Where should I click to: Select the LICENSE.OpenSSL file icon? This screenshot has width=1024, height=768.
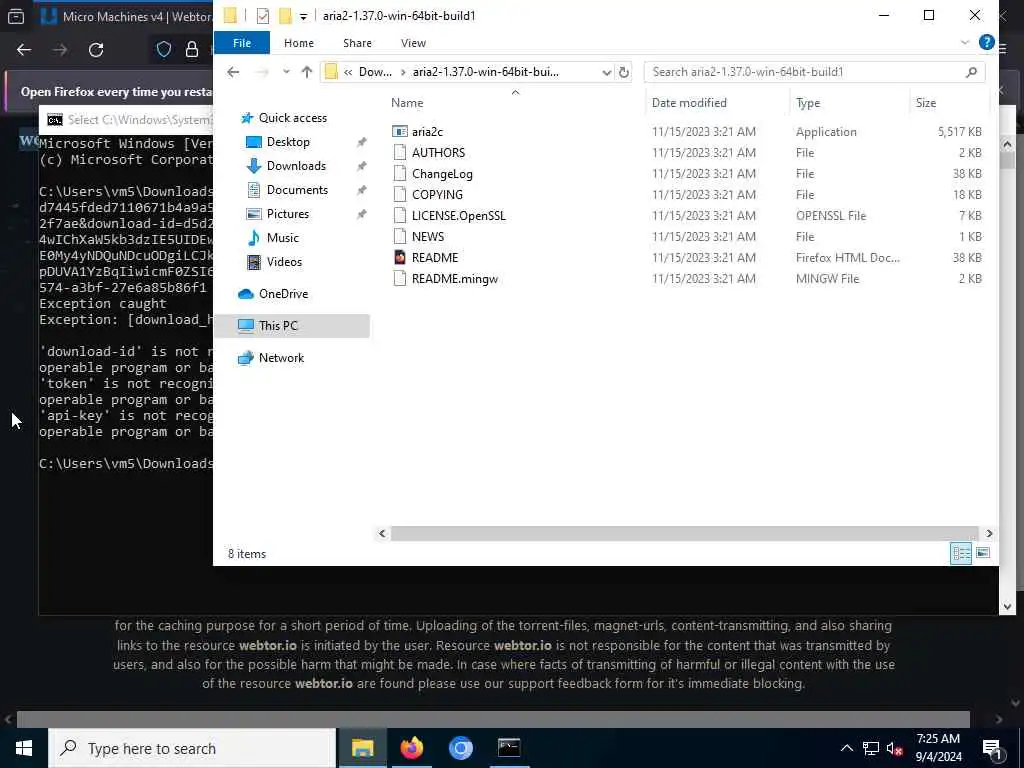(400, 216)
